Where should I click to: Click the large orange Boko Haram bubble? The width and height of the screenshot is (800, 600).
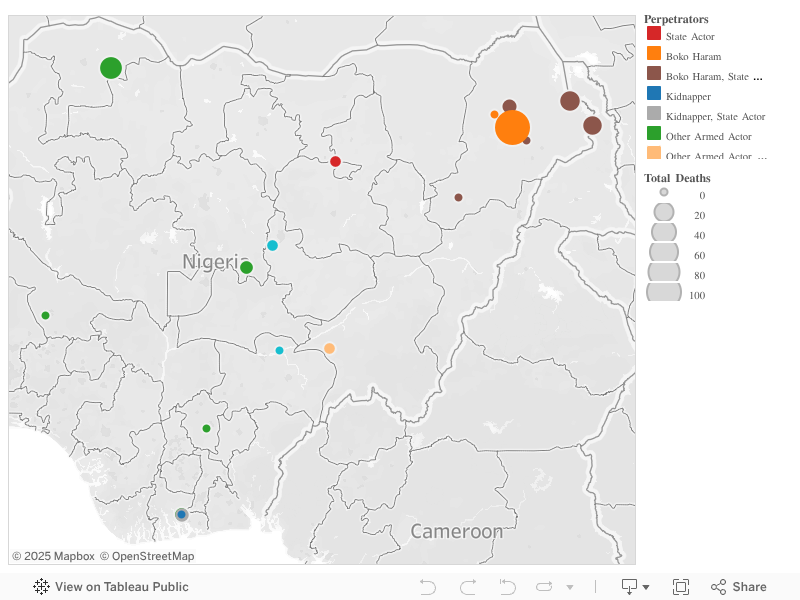click(512, 128)
